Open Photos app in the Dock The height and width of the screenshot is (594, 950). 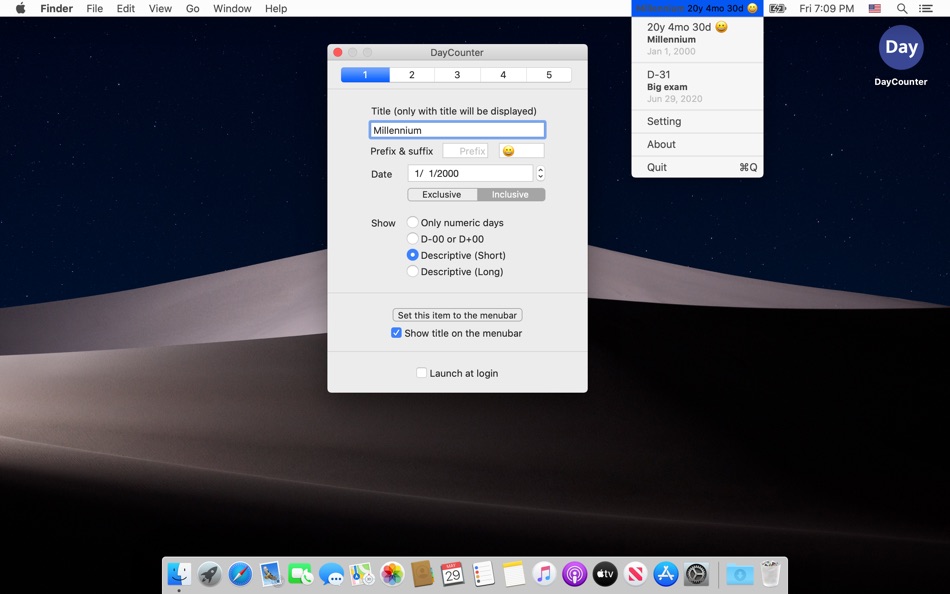(x=392, y=573)
